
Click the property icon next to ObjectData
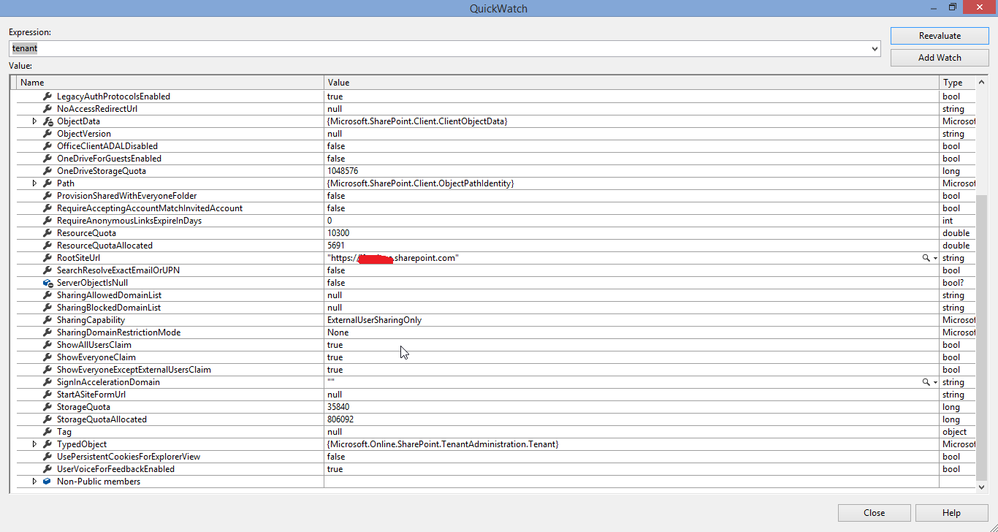47,121
